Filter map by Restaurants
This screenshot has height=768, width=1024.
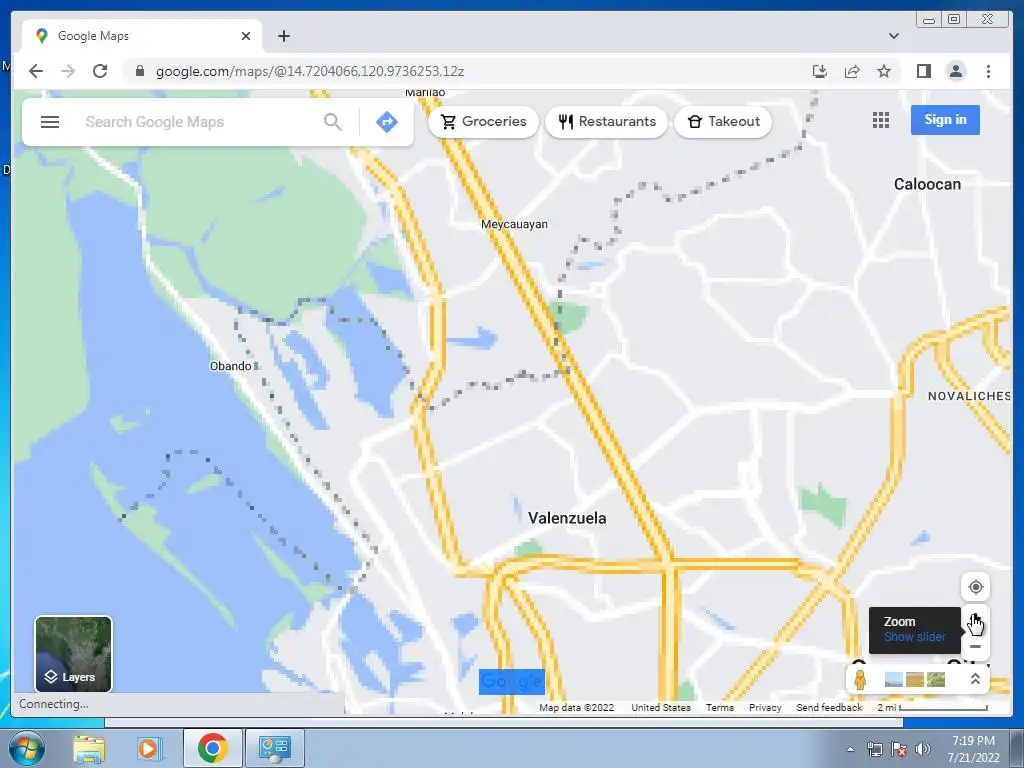(x=607, y=121)
